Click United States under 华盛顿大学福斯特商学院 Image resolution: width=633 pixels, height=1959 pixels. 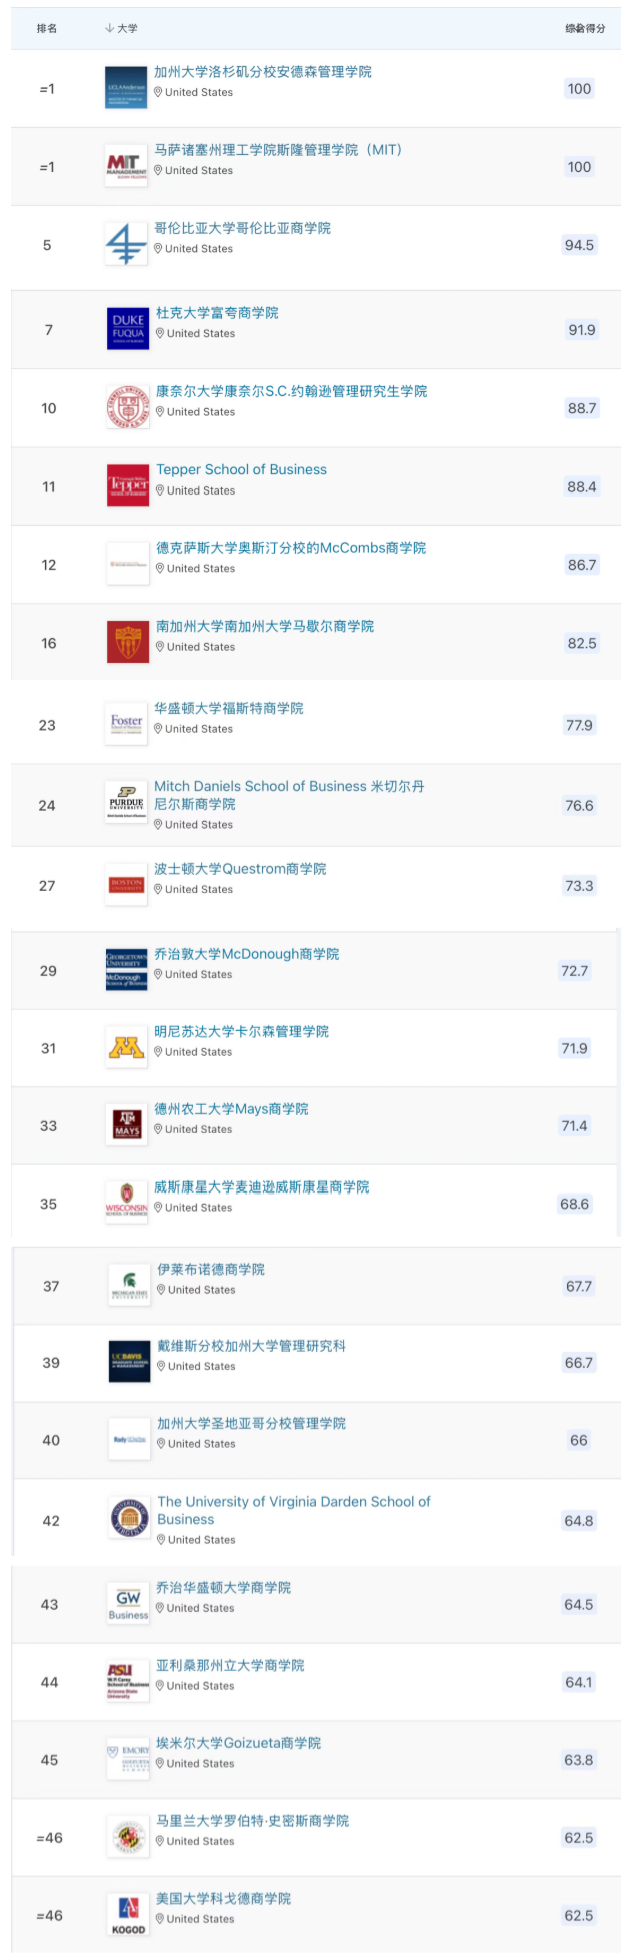click(x=199, y=729)
